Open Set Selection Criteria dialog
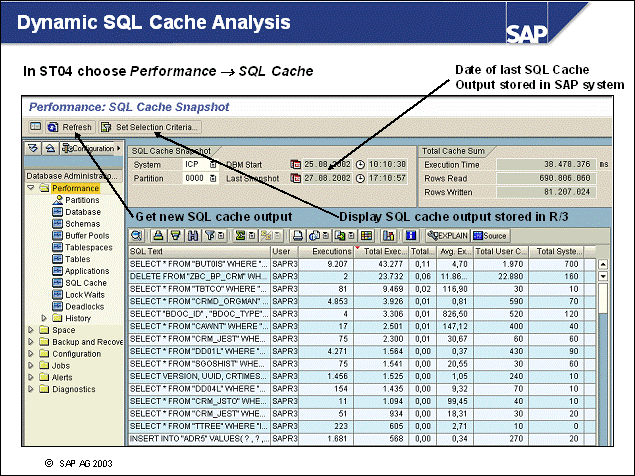The width and height of the screenshot is (635, 476). point(150,127)
